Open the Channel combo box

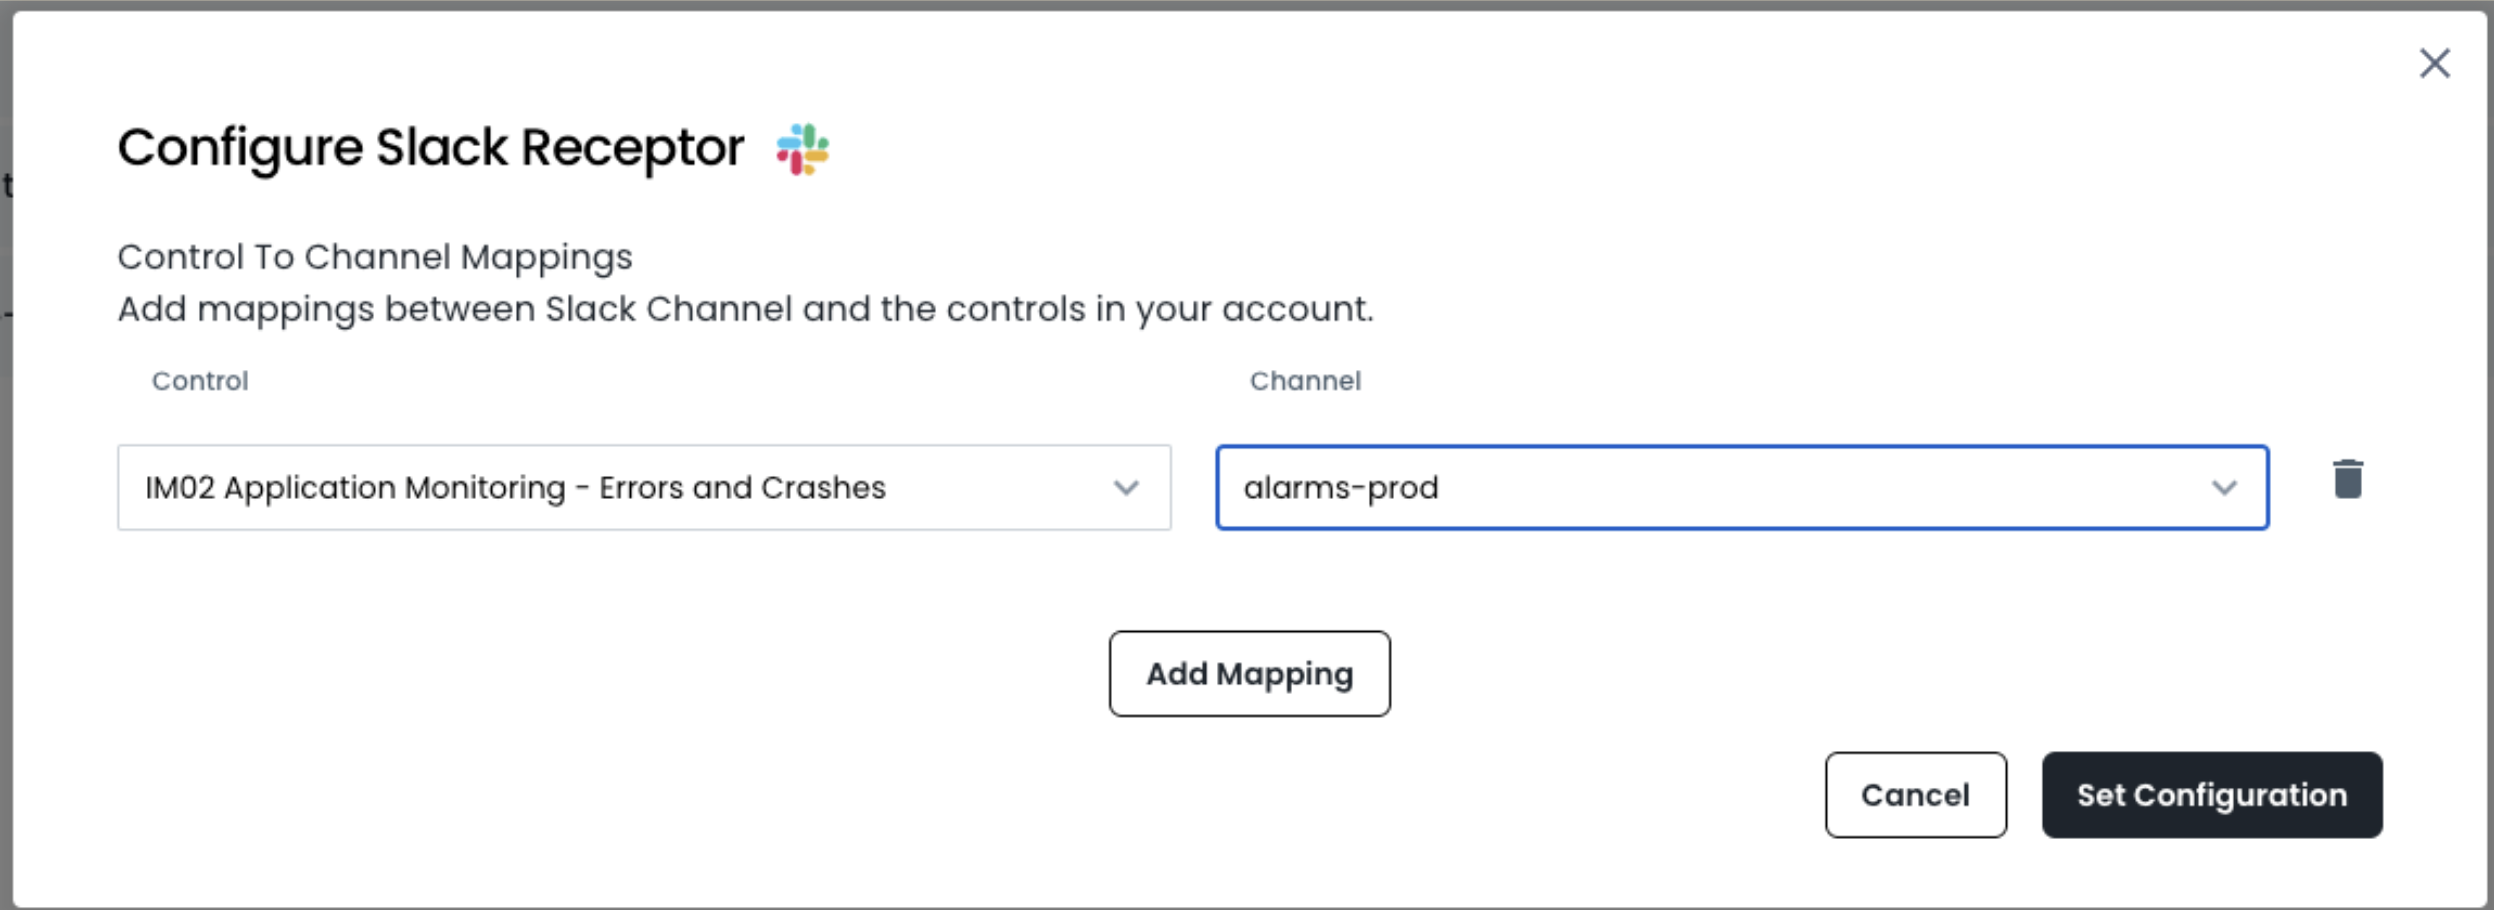(x=1741, y=488)
